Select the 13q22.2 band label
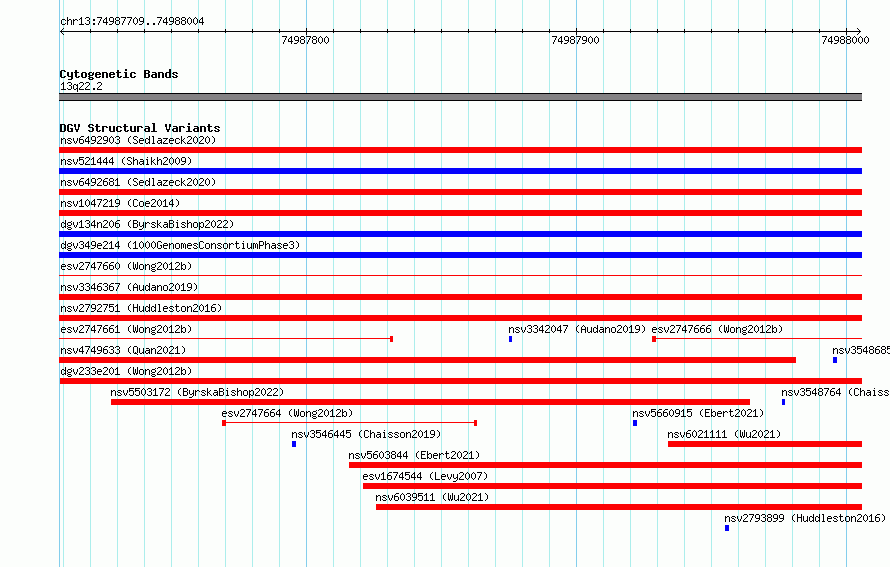Viewport: 890px width, 567px height. click(81, 86)
